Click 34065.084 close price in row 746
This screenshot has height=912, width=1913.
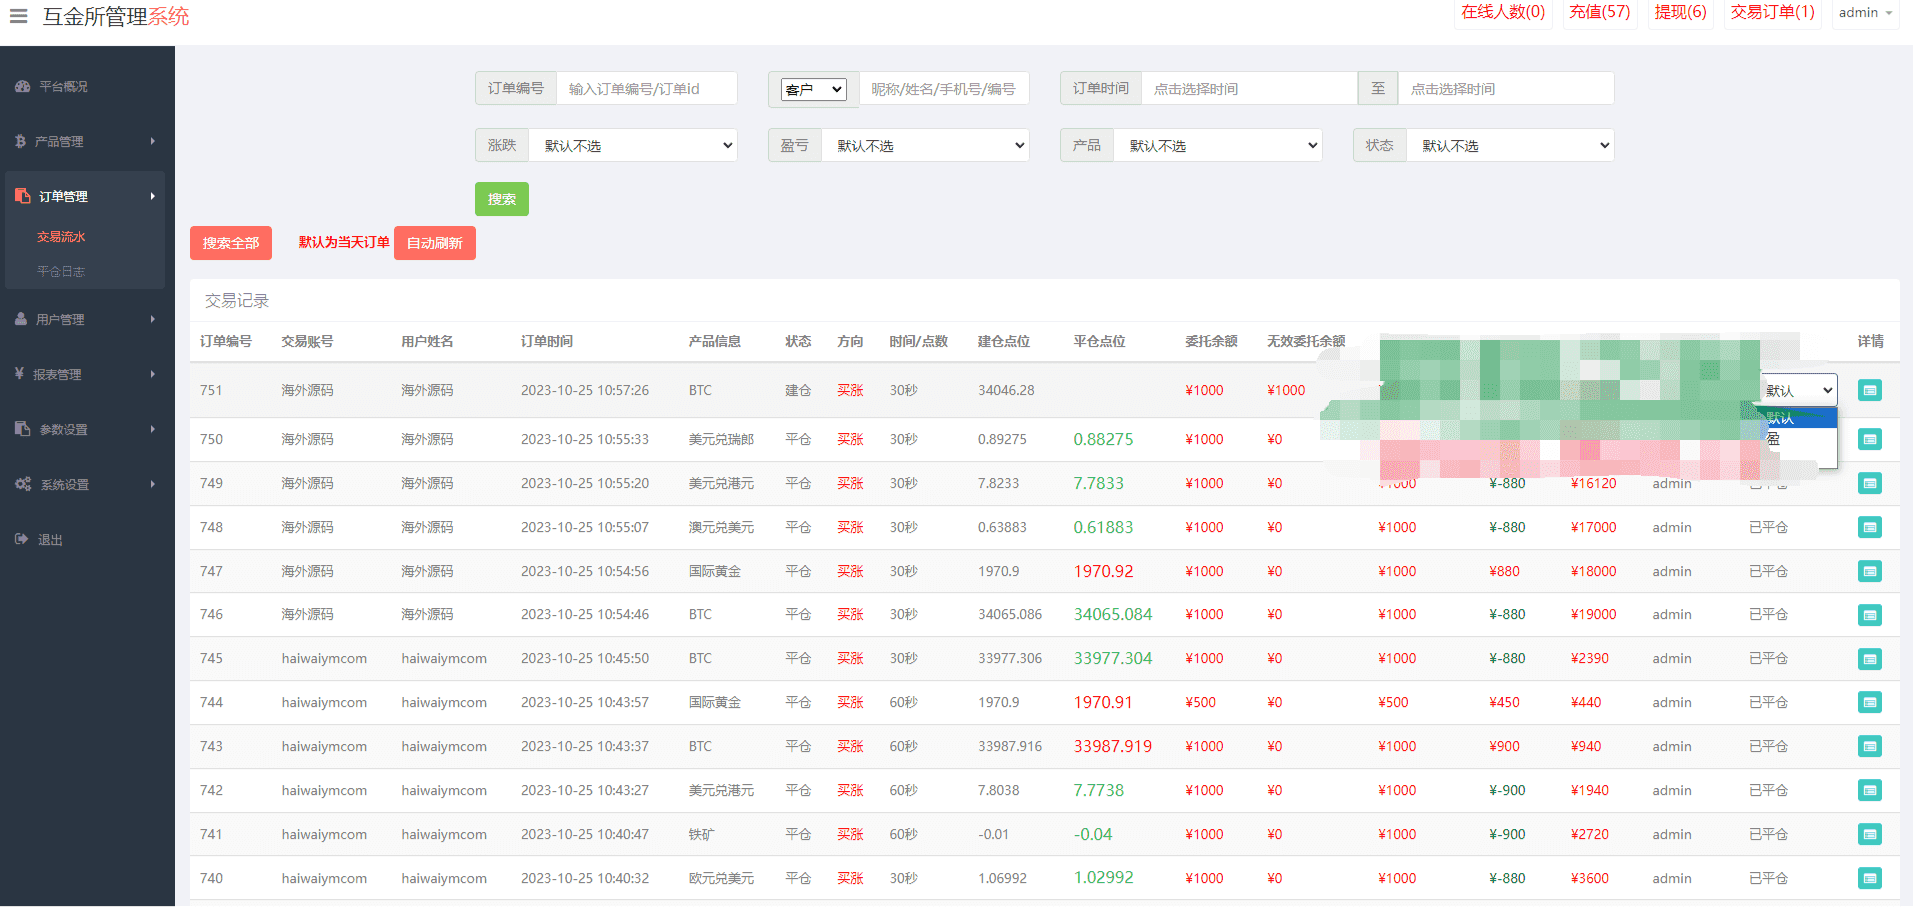point(1113,614)
